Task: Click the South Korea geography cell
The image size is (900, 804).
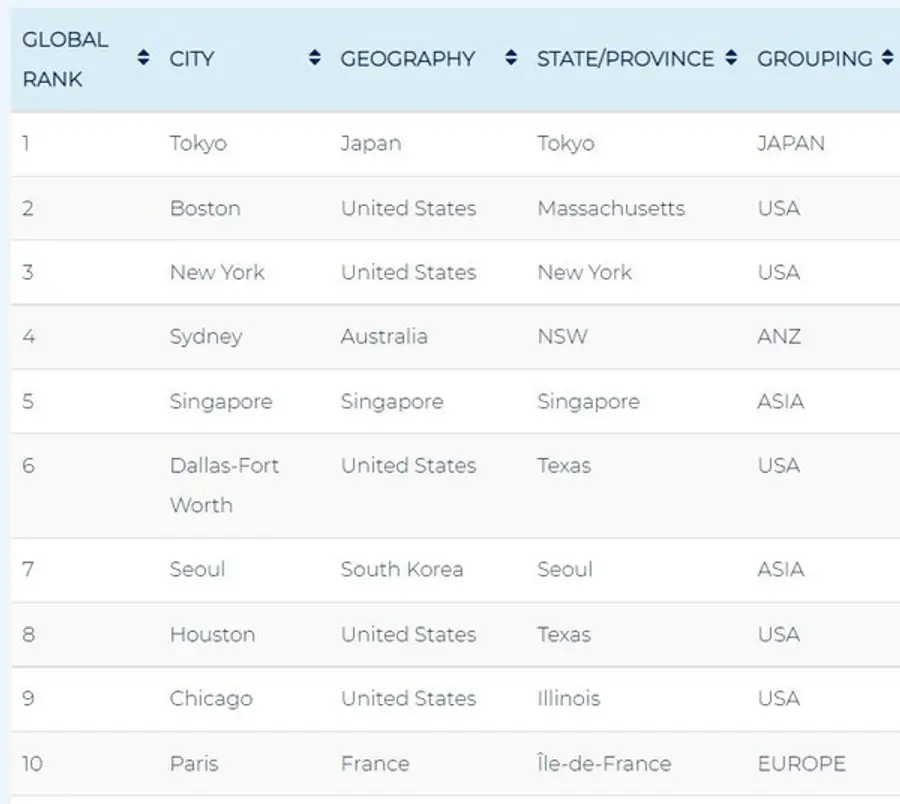Action: coord(401,569)
